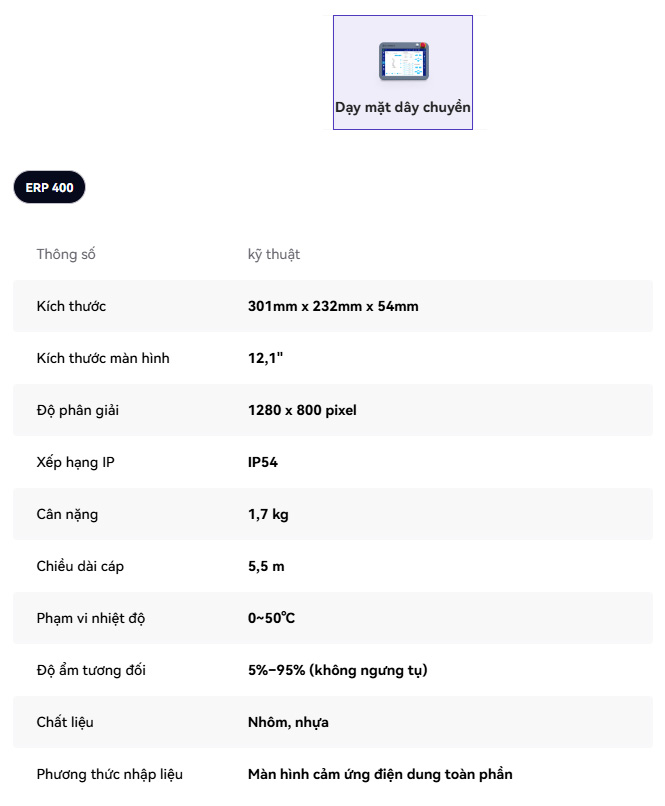Image resolution: width=665 pixels, height=806 pixels.
Task: Select the "Độ ẩm tương đối" row label
Action: pyautogui.click(x=91, y=670)
